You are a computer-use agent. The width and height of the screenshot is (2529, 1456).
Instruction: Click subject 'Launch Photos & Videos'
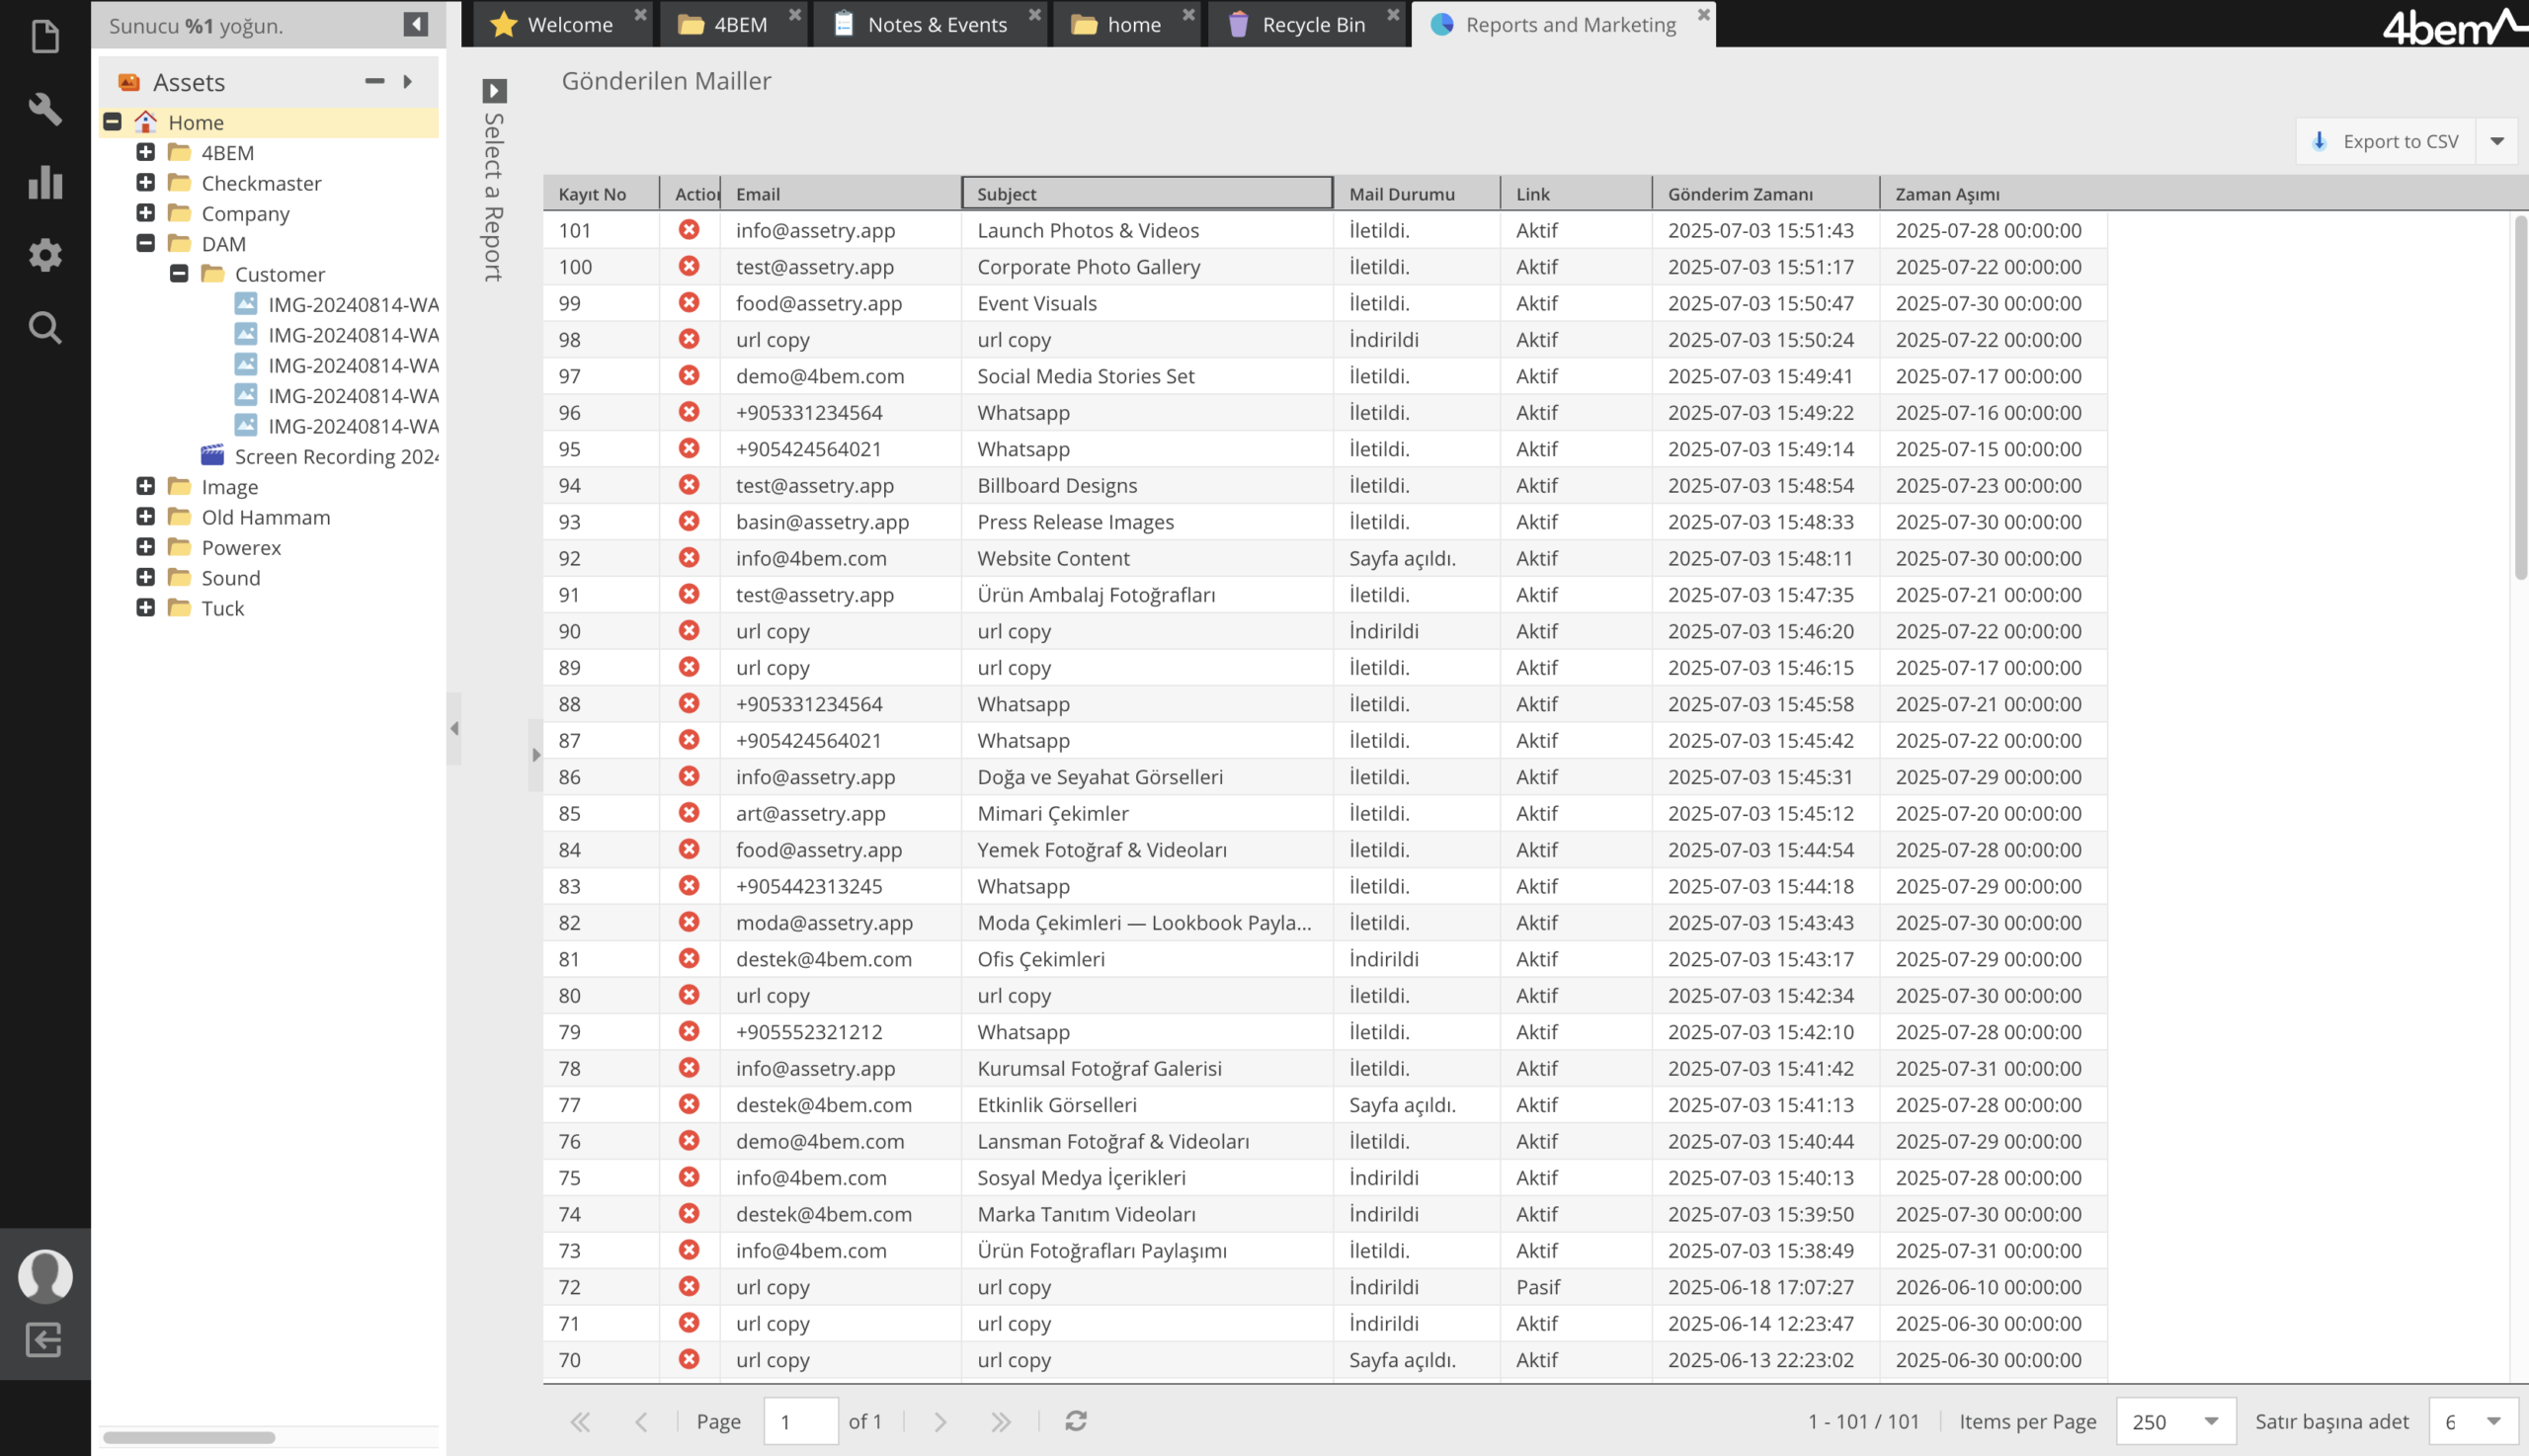(1088, 230)
